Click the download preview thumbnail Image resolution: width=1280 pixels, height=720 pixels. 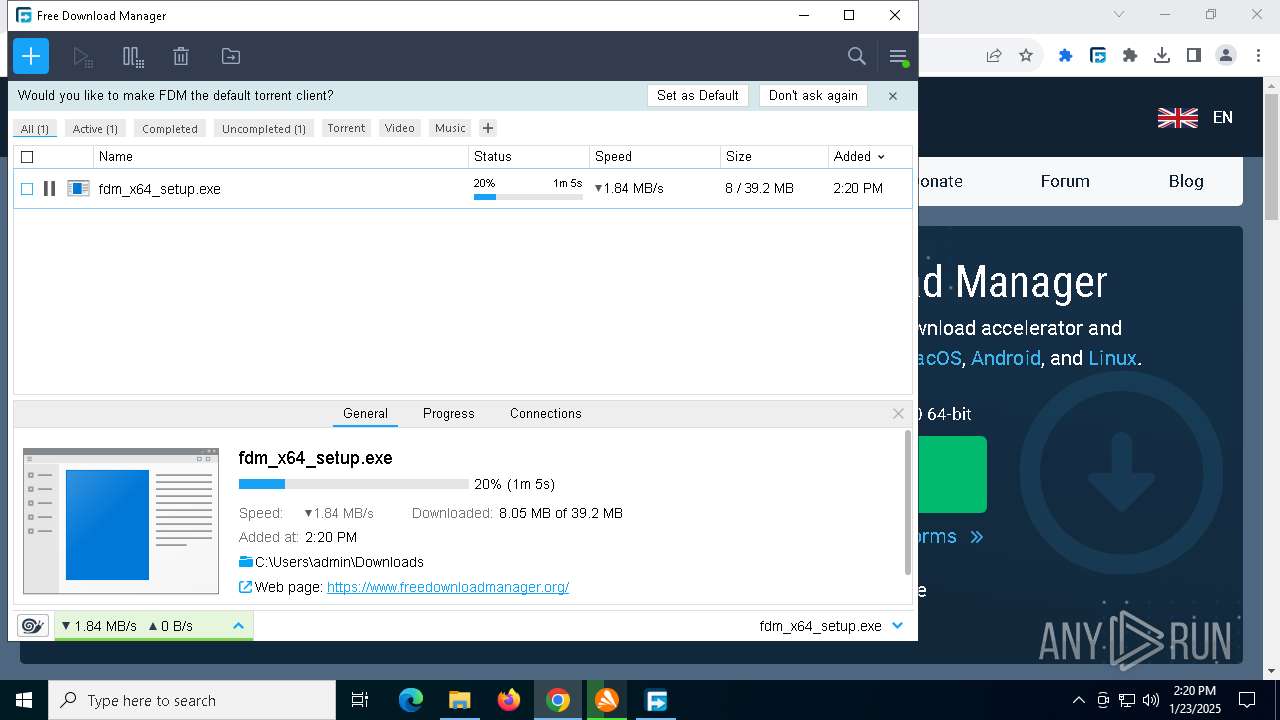121,521
